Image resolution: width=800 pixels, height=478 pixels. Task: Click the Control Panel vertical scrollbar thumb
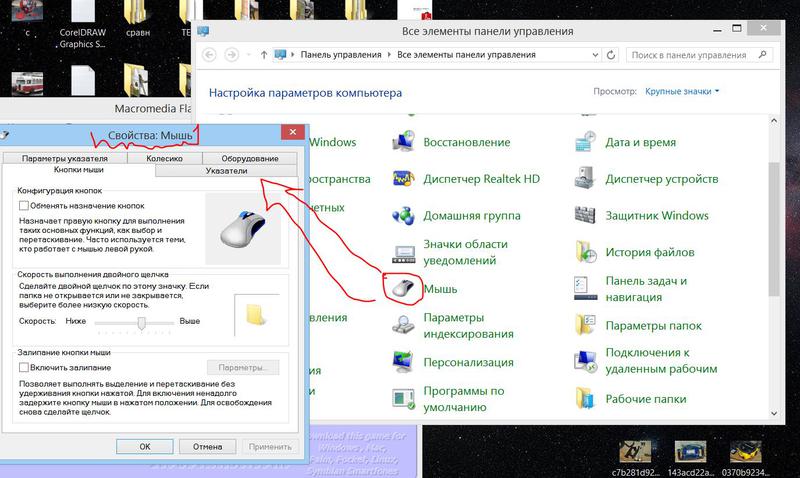[774, 229]
